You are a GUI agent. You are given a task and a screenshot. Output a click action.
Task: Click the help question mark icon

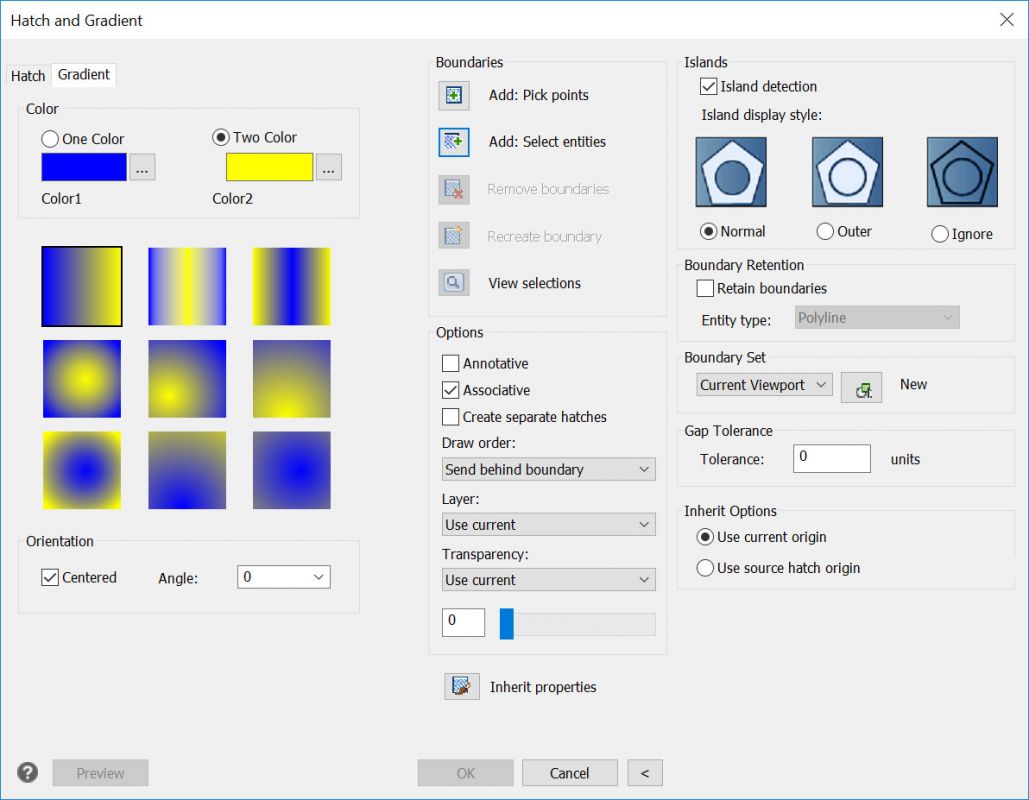point(28,772)
